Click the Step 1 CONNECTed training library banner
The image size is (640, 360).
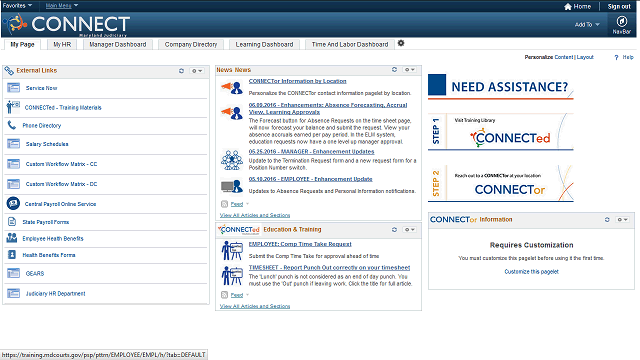501,131
